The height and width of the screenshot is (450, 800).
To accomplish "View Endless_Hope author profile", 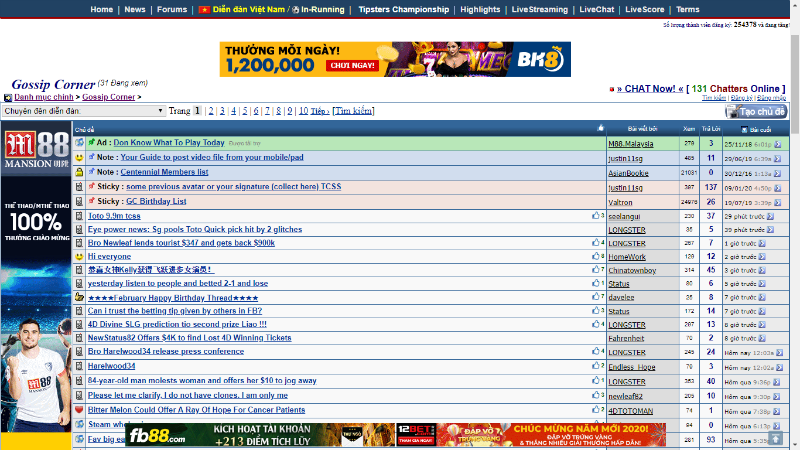I will pyautogui.click(x=632, y=367).
